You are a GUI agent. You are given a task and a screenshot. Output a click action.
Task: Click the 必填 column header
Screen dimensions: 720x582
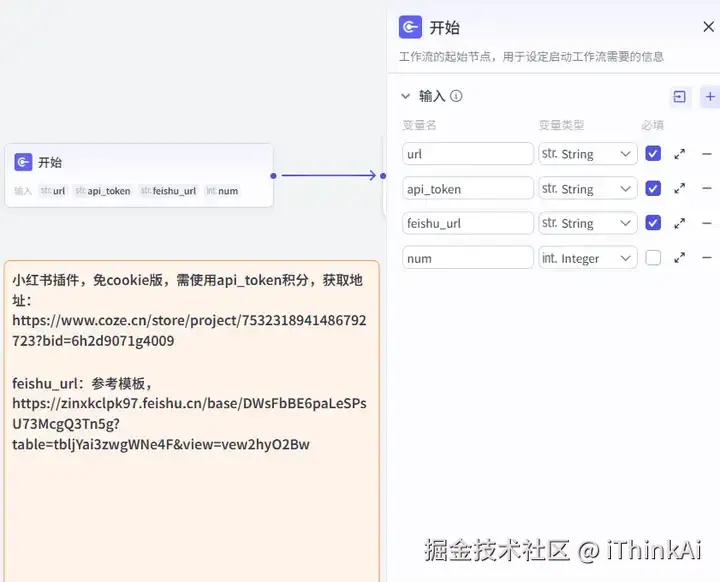(x=652, y=125)
